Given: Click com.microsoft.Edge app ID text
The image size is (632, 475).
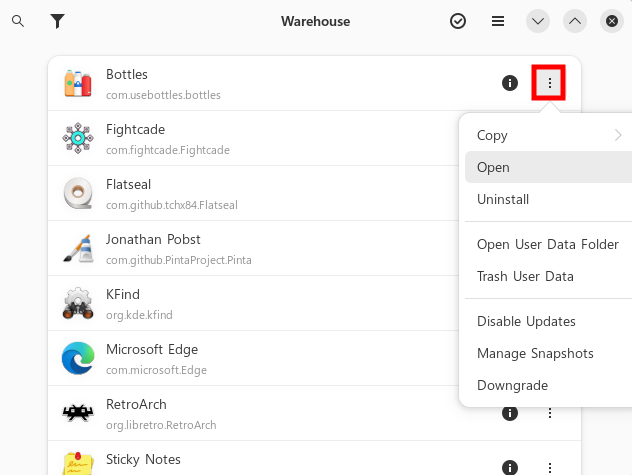Looking at the screenshot, I should tap(156, 370).
